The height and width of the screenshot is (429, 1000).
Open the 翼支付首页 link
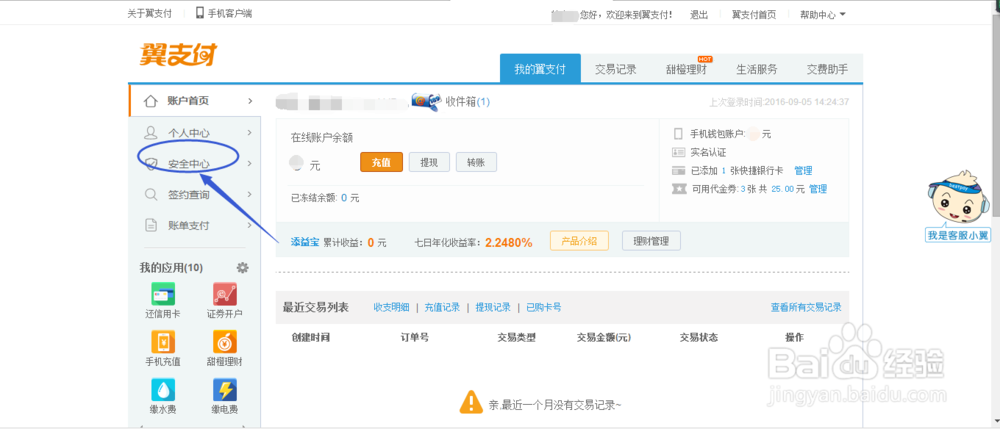coord(754,15)
